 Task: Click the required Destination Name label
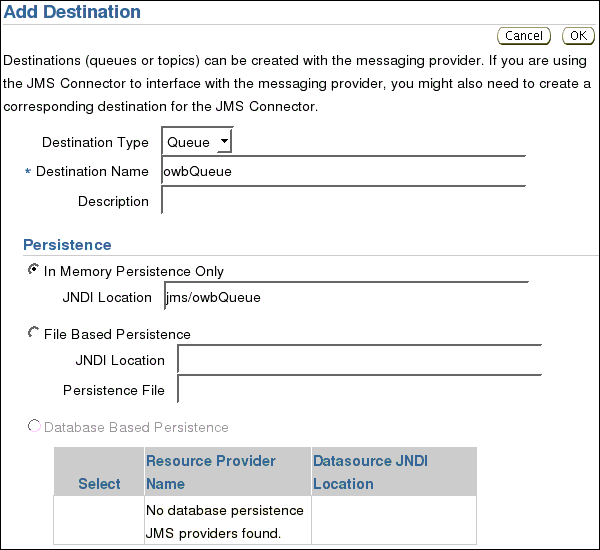click(x=92, y=172)
